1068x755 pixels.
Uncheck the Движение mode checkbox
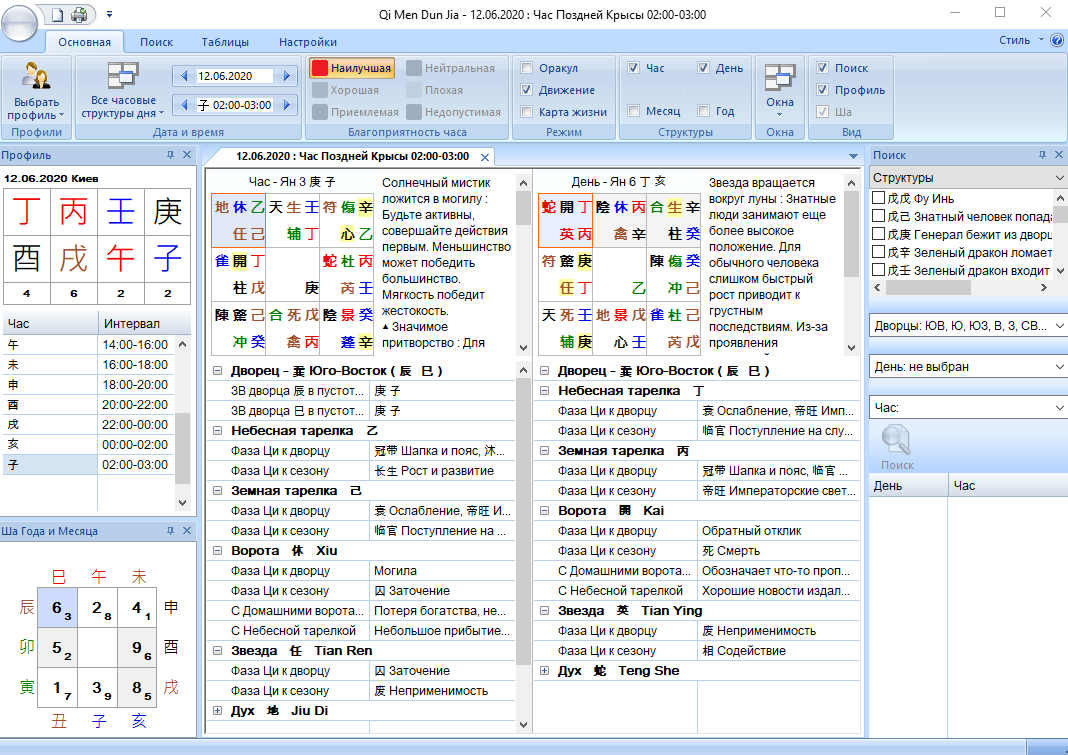point(527,89)
